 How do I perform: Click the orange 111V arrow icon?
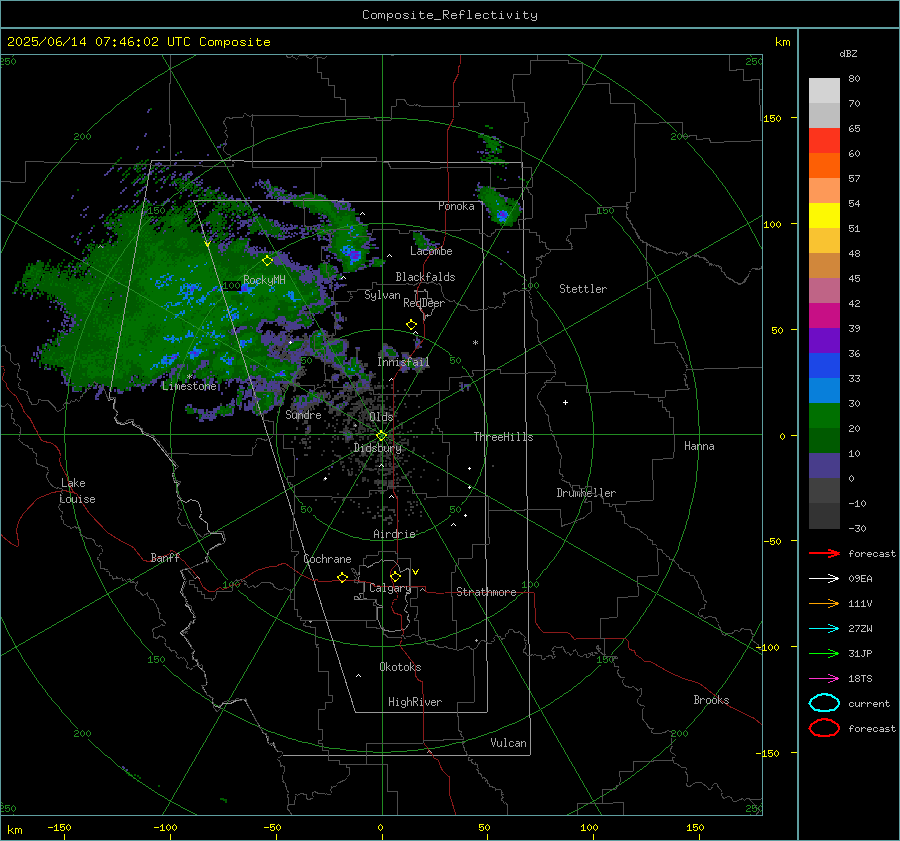pos(824,603)
